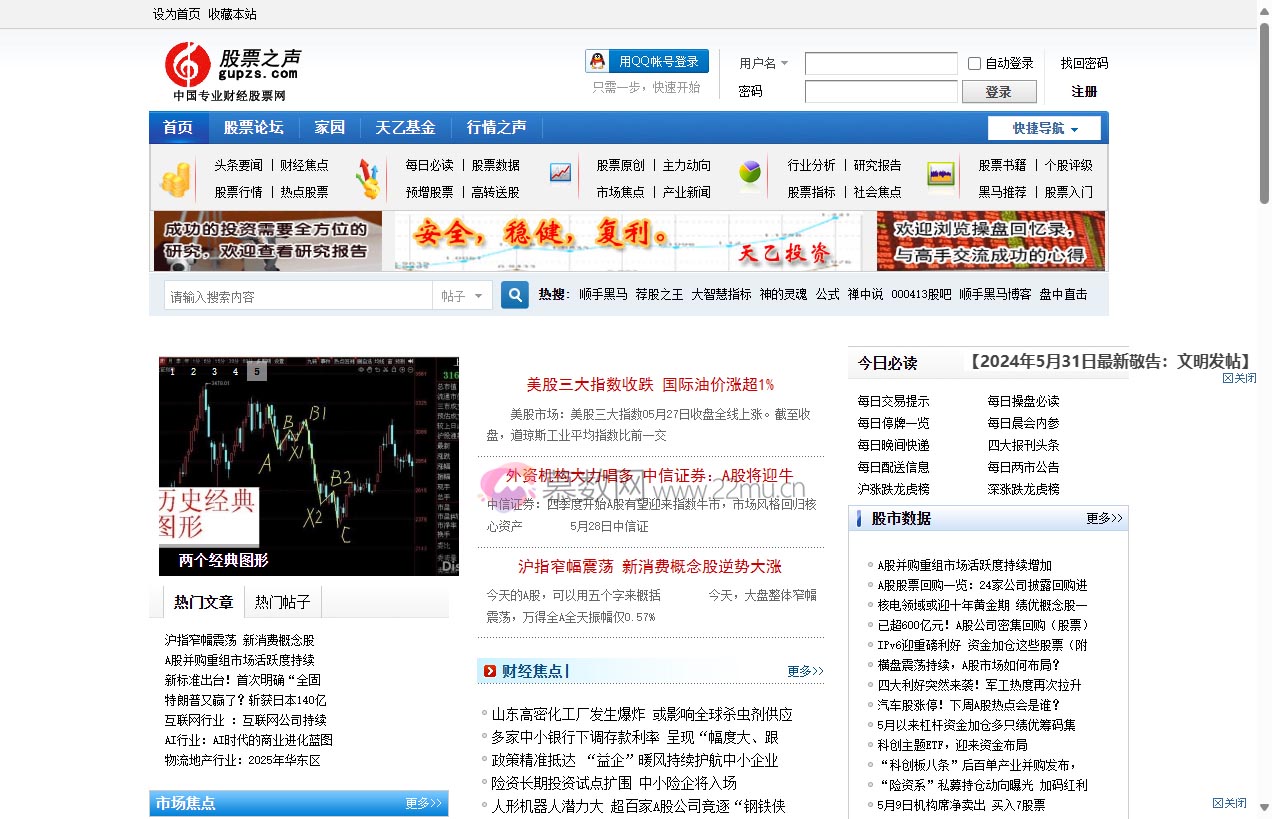Screen dimensions: 1272x819
Task: Click the waveform chart icon beside 股票书籍
Action: pyautogui.click(x=940, y=174)
